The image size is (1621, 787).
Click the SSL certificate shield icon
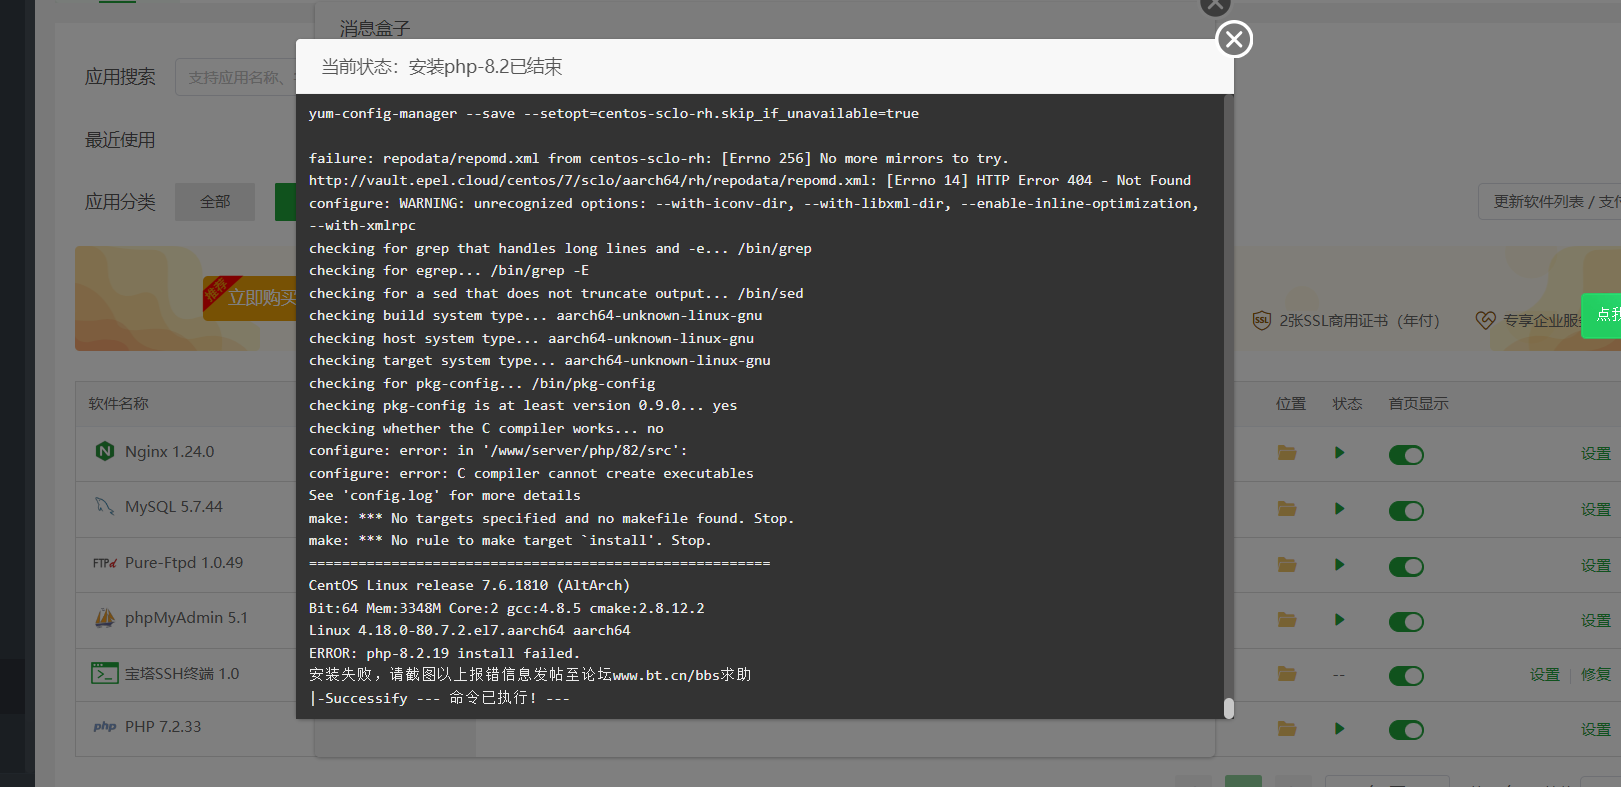coord(1262,320)
